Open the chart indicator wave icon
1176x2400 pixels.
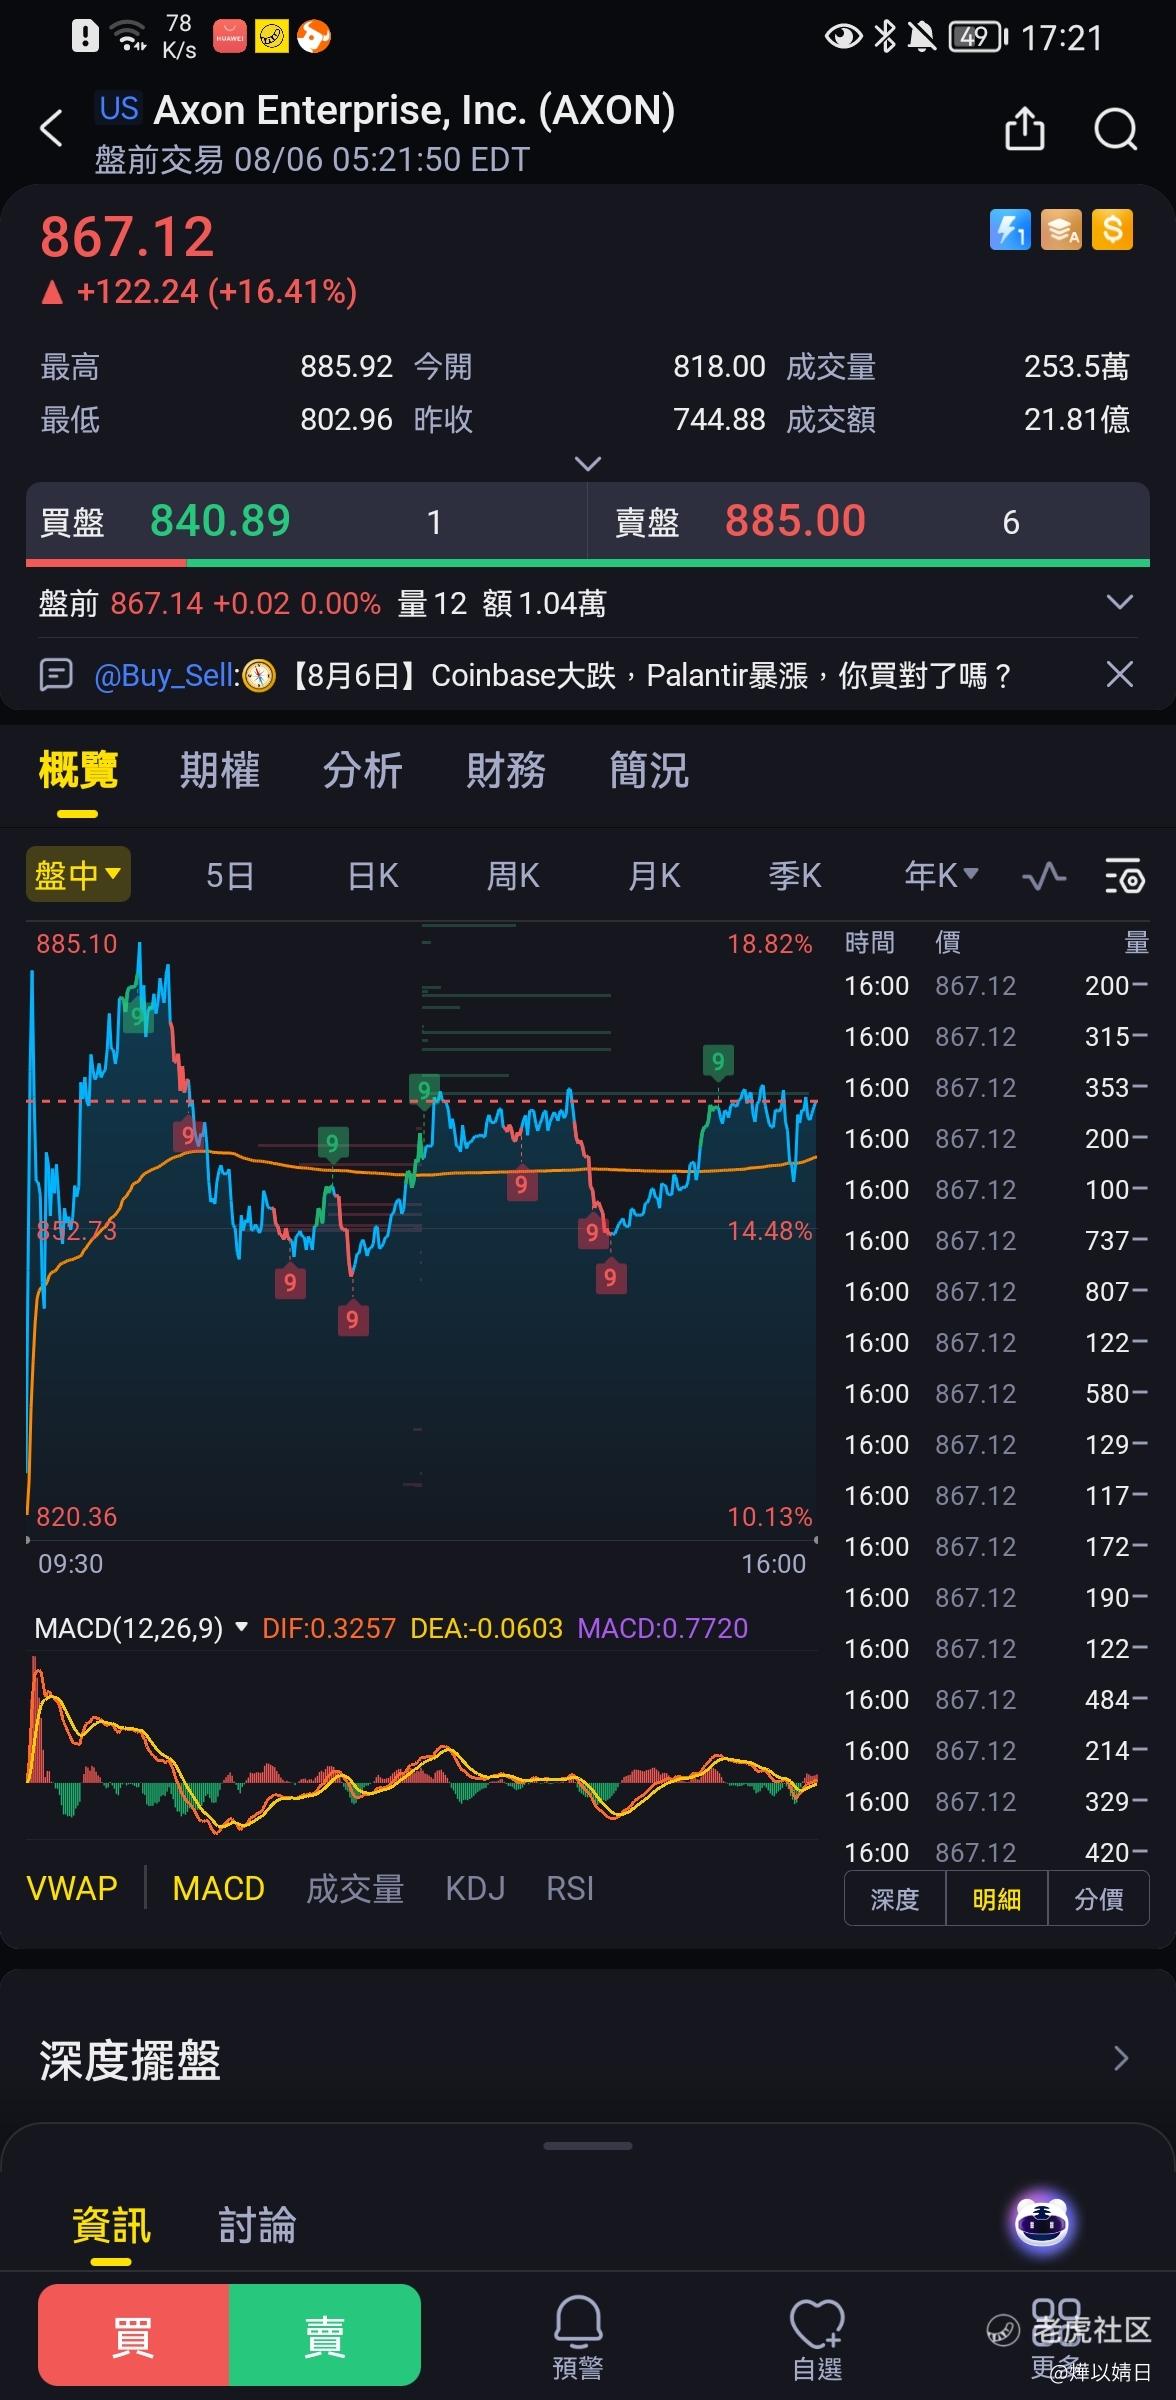click(1044, 877)
